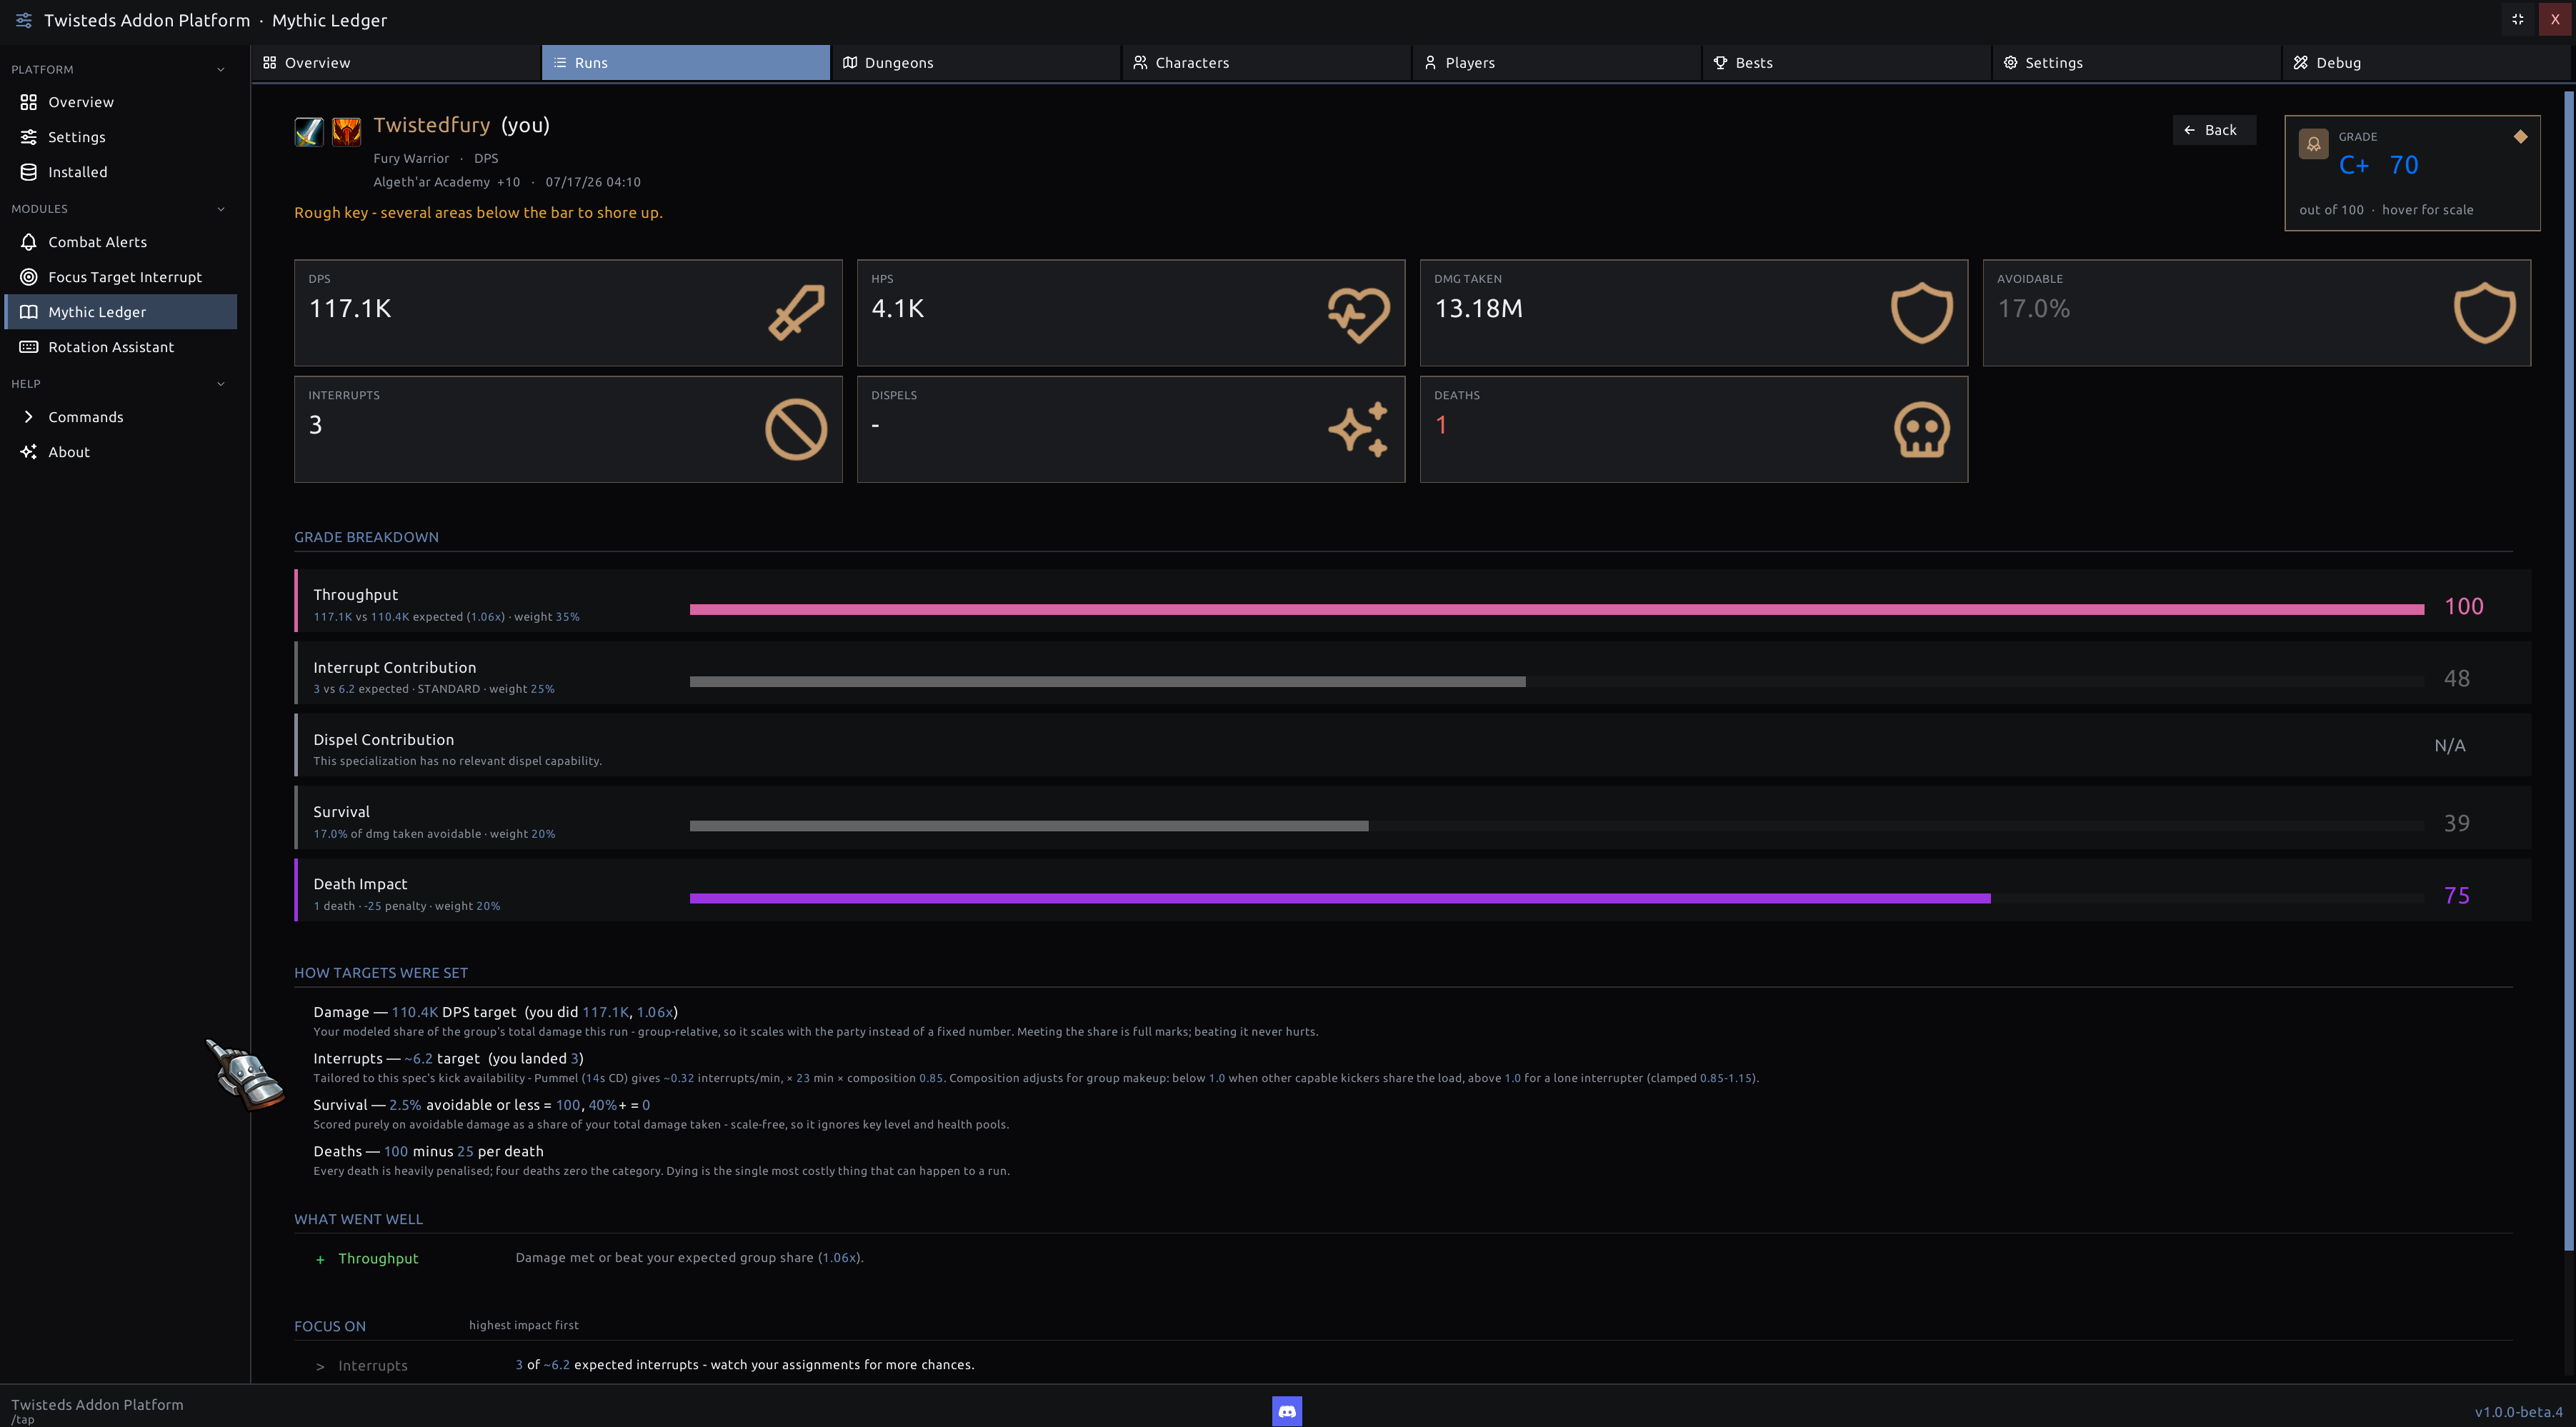Viewport: 2576px width, 1427px height.
Task: Click the armored gauntlet mascot icon
Action: pos(245,1074)
